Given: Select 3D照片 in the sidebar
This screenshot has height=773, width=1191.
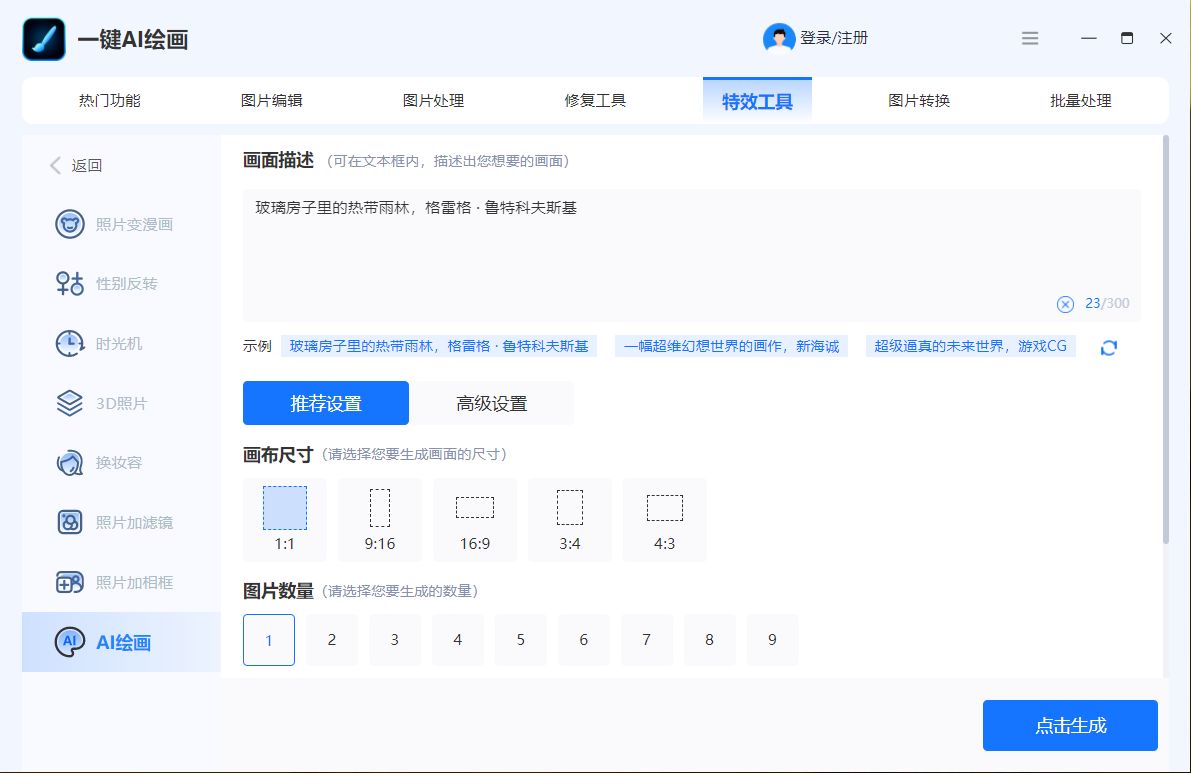Looking at the screenshot, I should pyautogui.click(x=122, y=403).
